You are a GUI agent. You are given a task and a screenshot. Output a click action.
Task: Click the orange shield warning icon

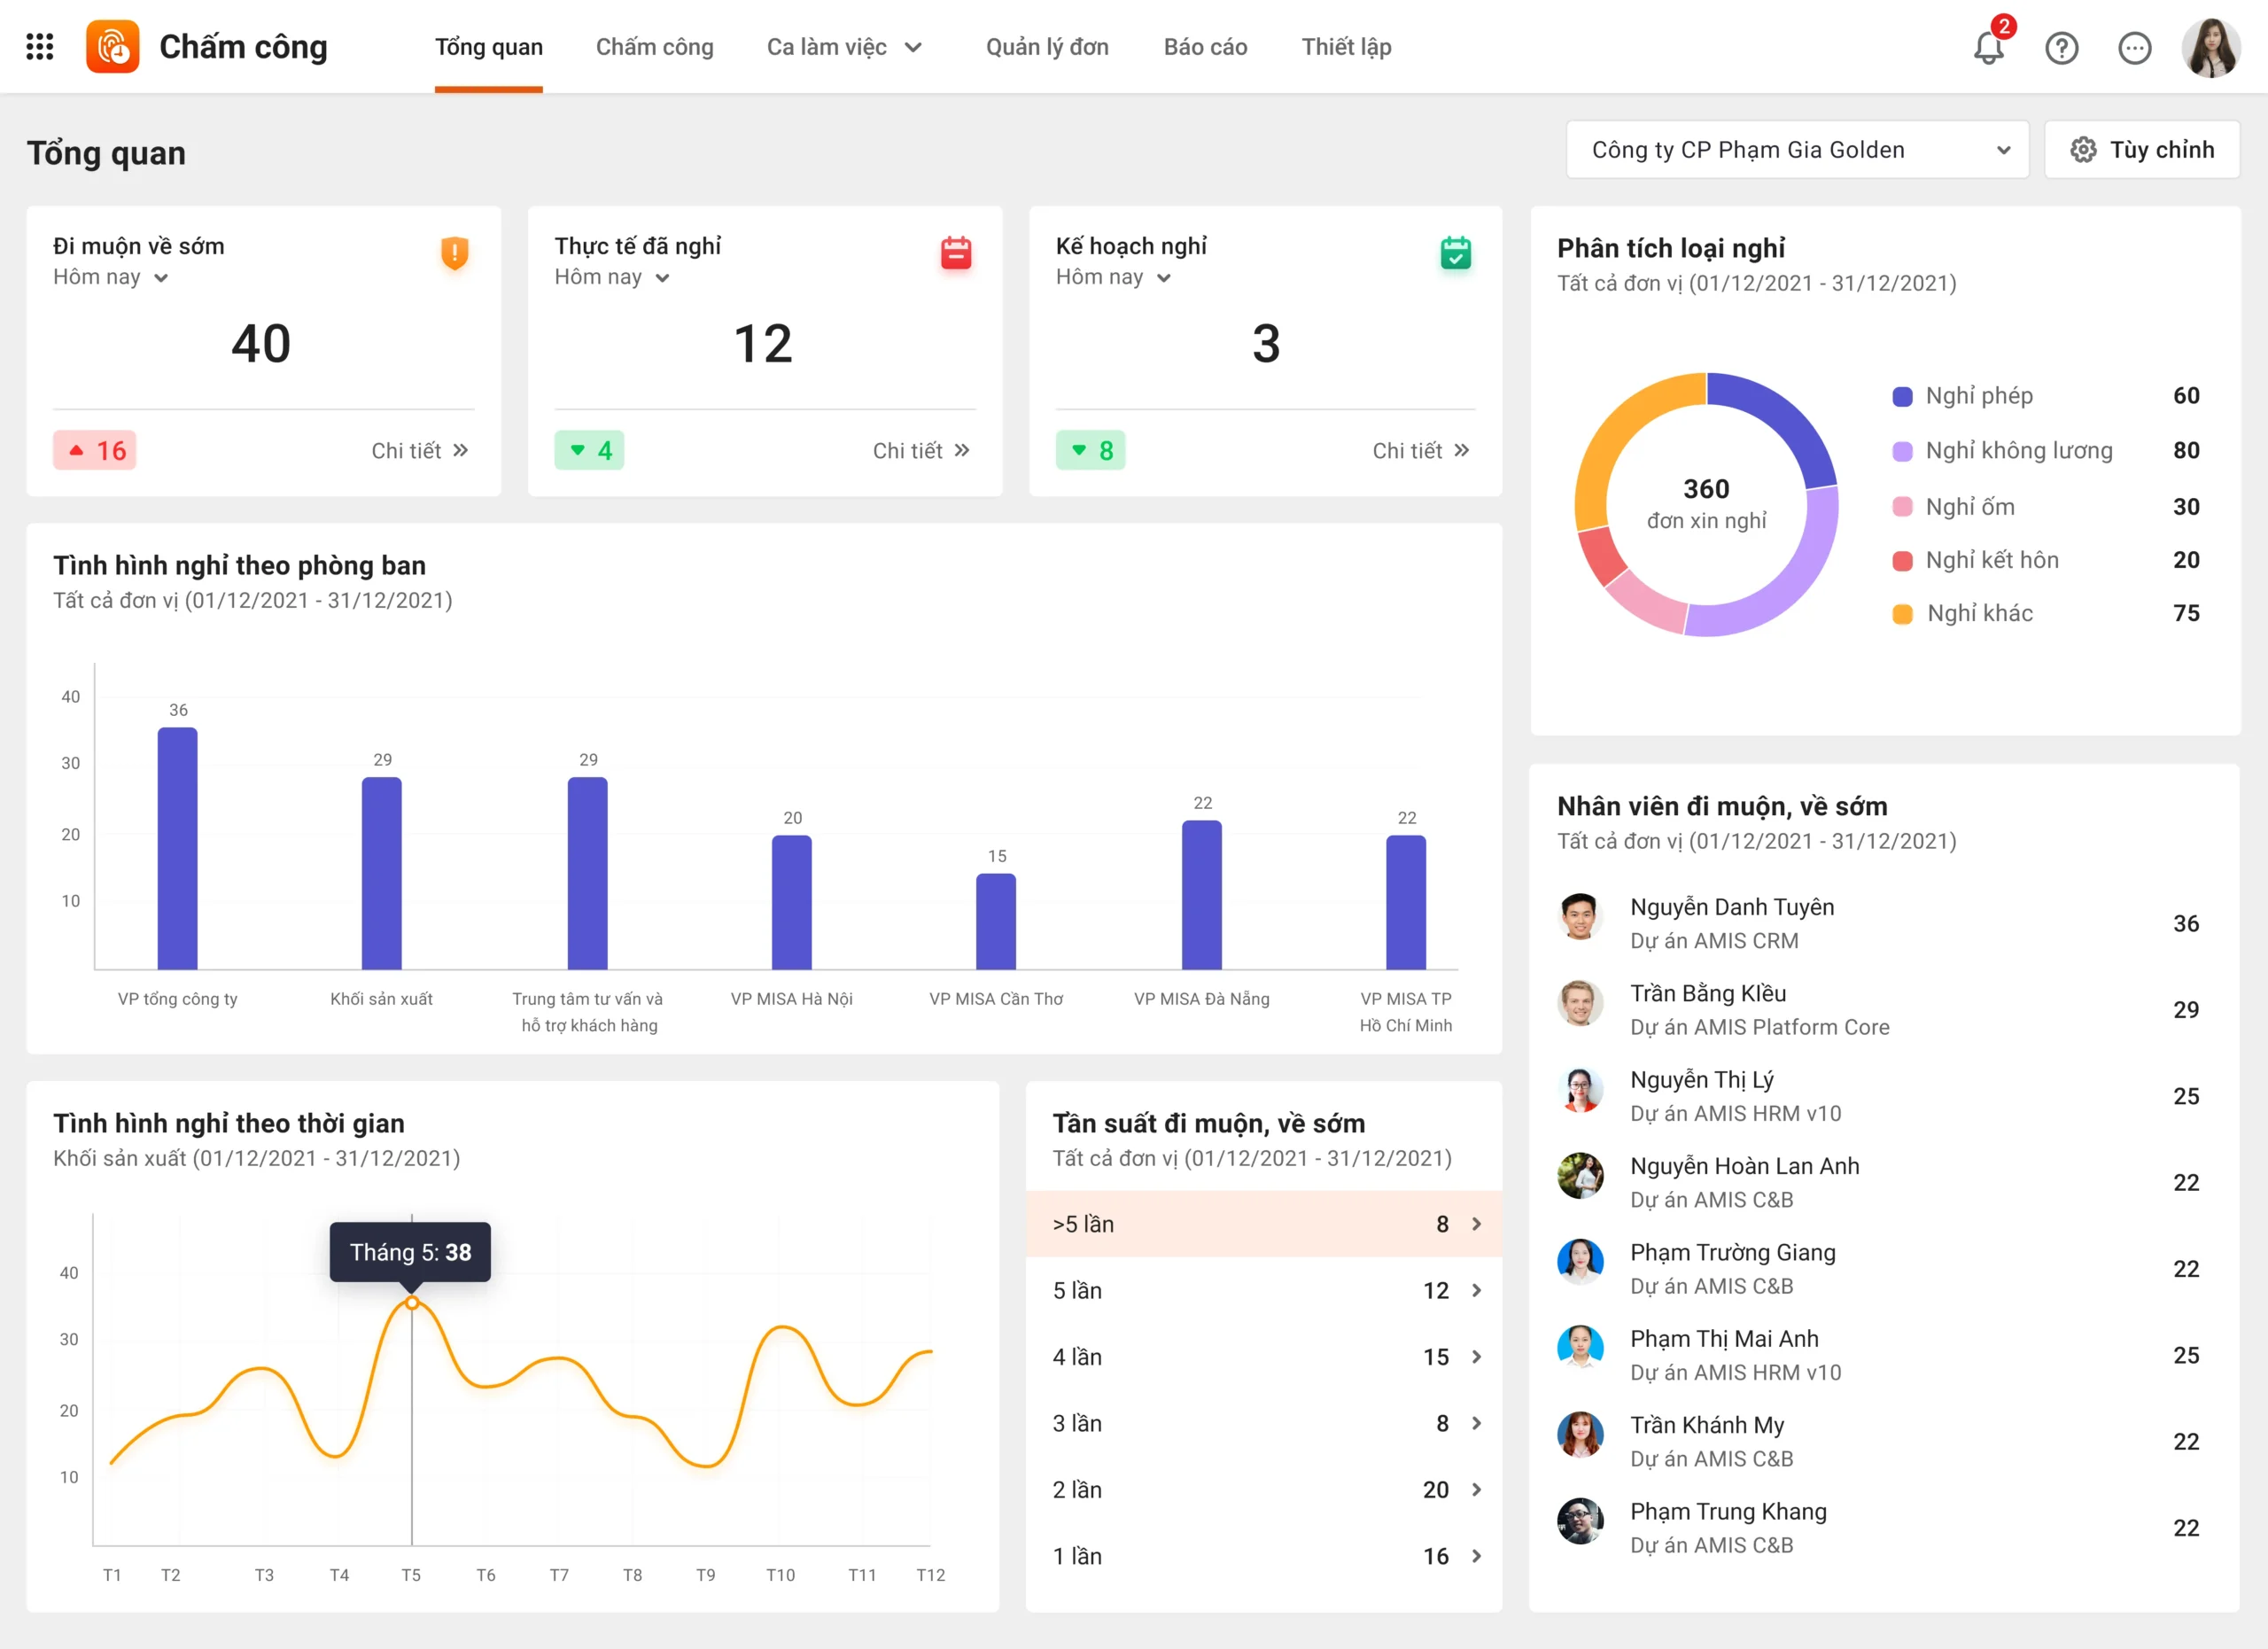tap(455, 252)
